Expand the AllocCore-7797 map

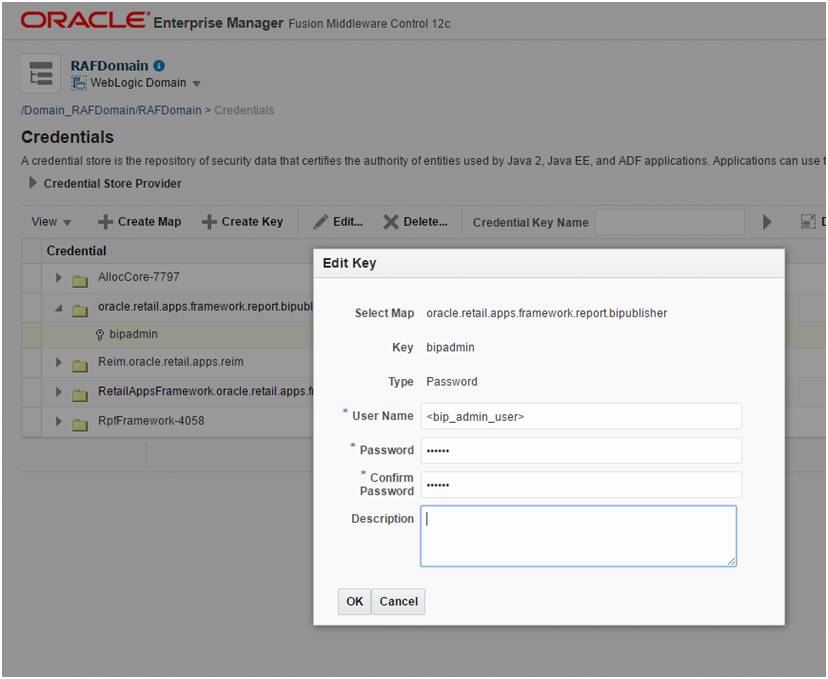coord(59,278)
